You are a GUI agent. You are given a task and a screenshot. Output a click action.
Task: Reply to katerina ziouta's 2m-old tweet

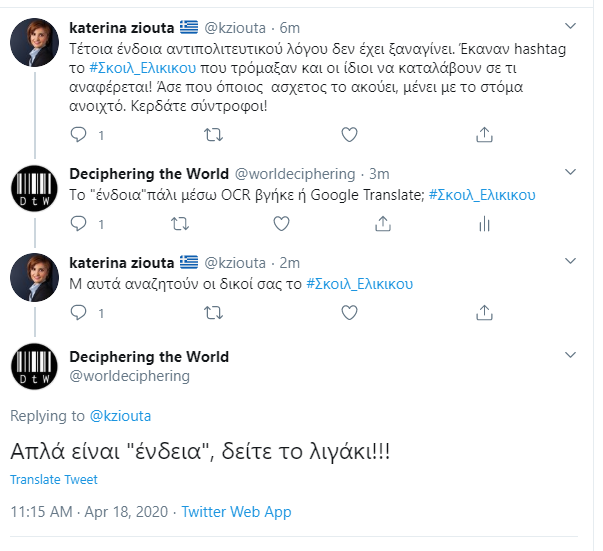(81, 314)
